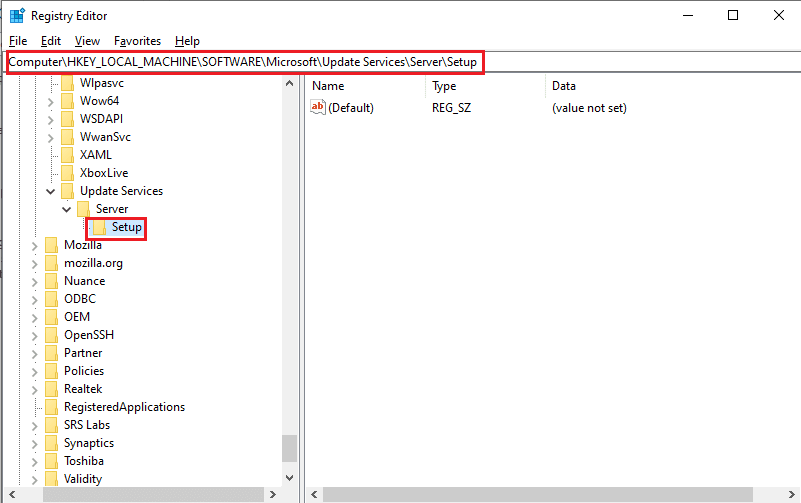Expand the WwanSvc key
This screenshot has width=801, height=503.
[50, 138]
